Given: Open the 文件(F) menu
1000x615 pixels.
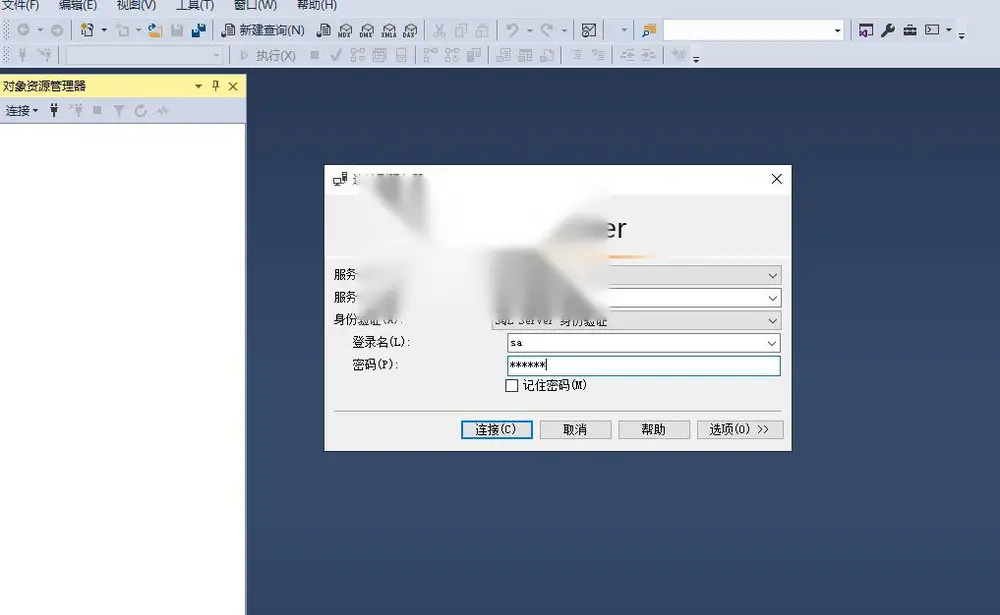Looking at the screenshot, I should point(20,5).
